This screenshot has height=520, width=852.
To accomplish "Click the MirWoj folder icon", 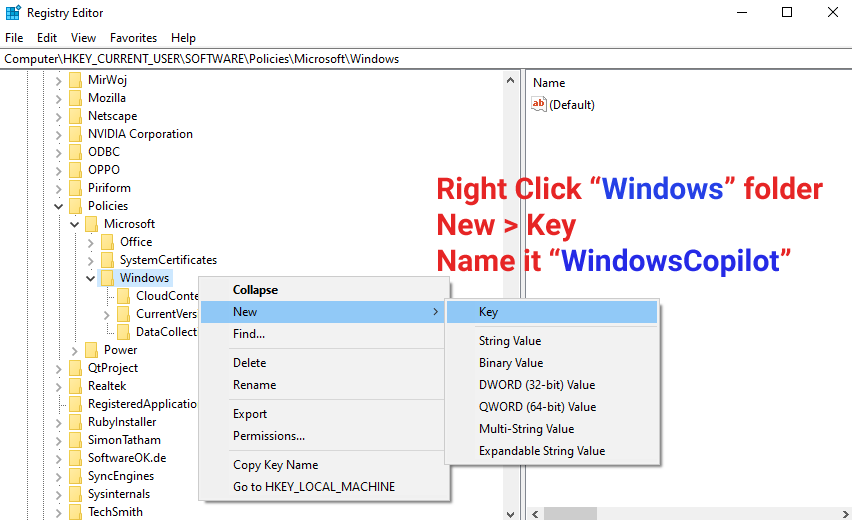I will coord(76,80).
